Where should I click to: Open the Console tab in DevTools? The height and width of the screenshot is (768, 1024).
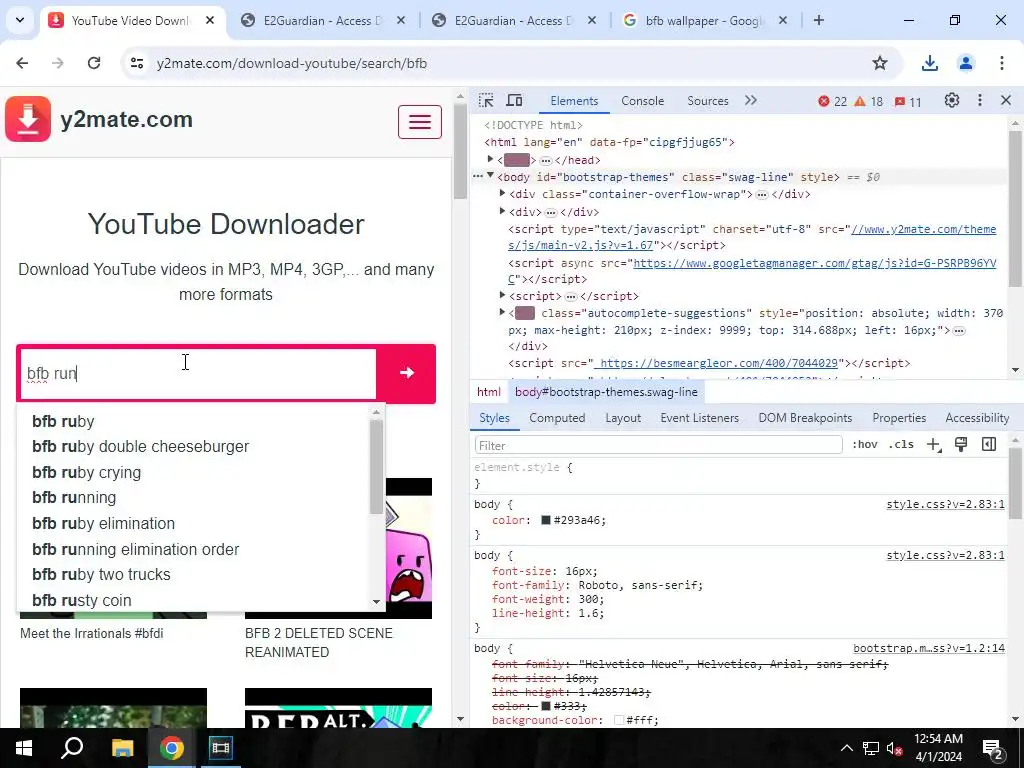click(x=642, y=101)
